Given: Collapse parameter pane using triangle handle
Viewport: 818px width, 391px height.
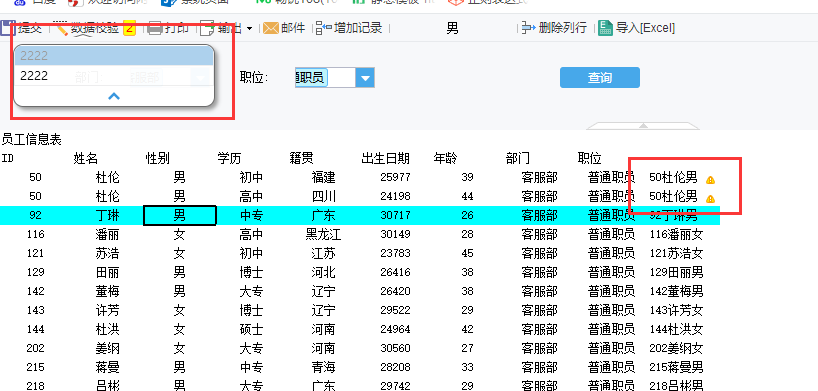Looking at the screenshot, I should click(643, 126).
